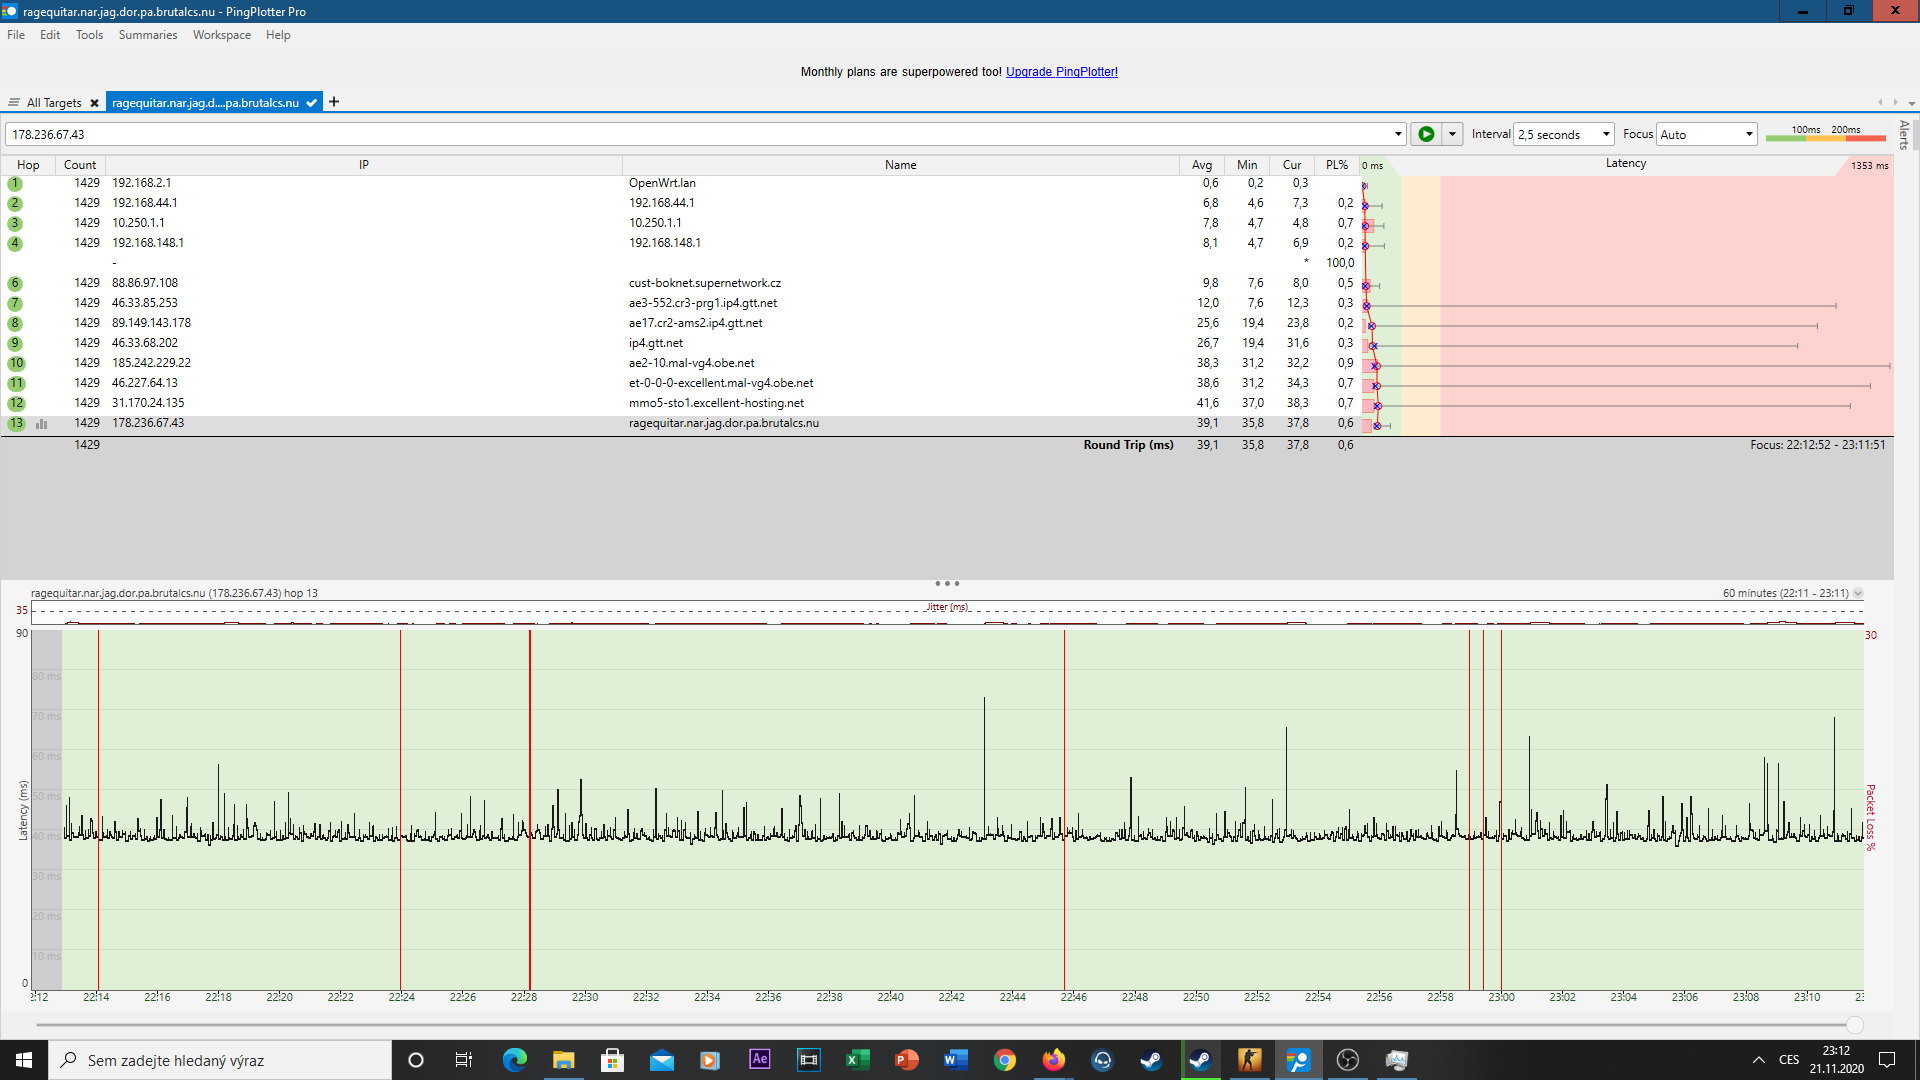Open the All Targets list icon
1920x1080 pixels.
(14, 103)
